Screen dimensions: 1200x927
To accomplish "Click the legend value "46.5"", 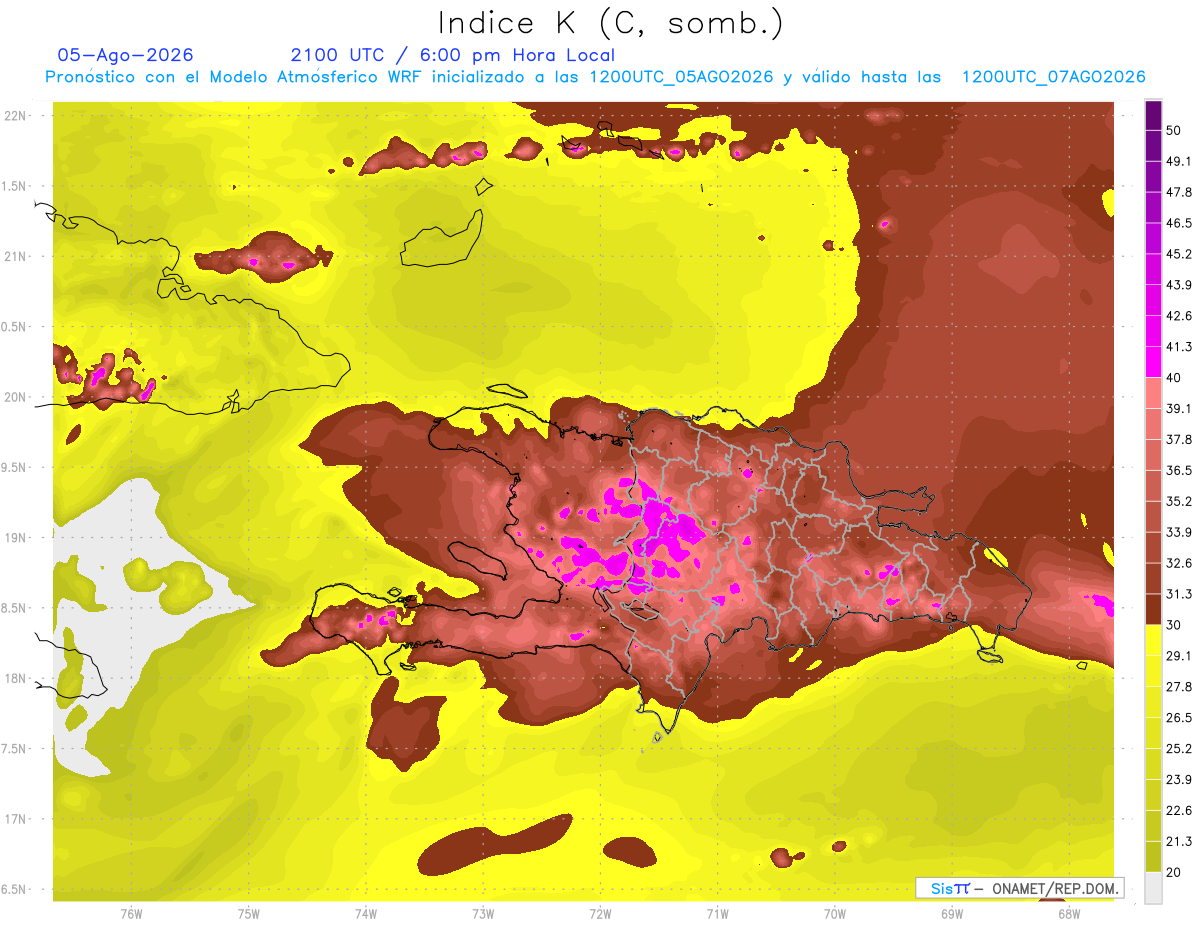I will [1178, 223].
